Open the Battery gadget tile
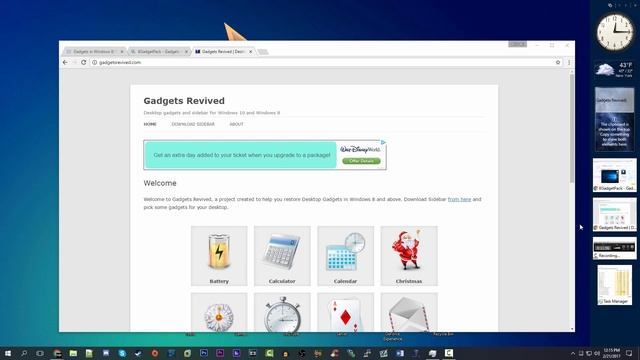This screenshot has height=360, width=640. coord(219,256)
